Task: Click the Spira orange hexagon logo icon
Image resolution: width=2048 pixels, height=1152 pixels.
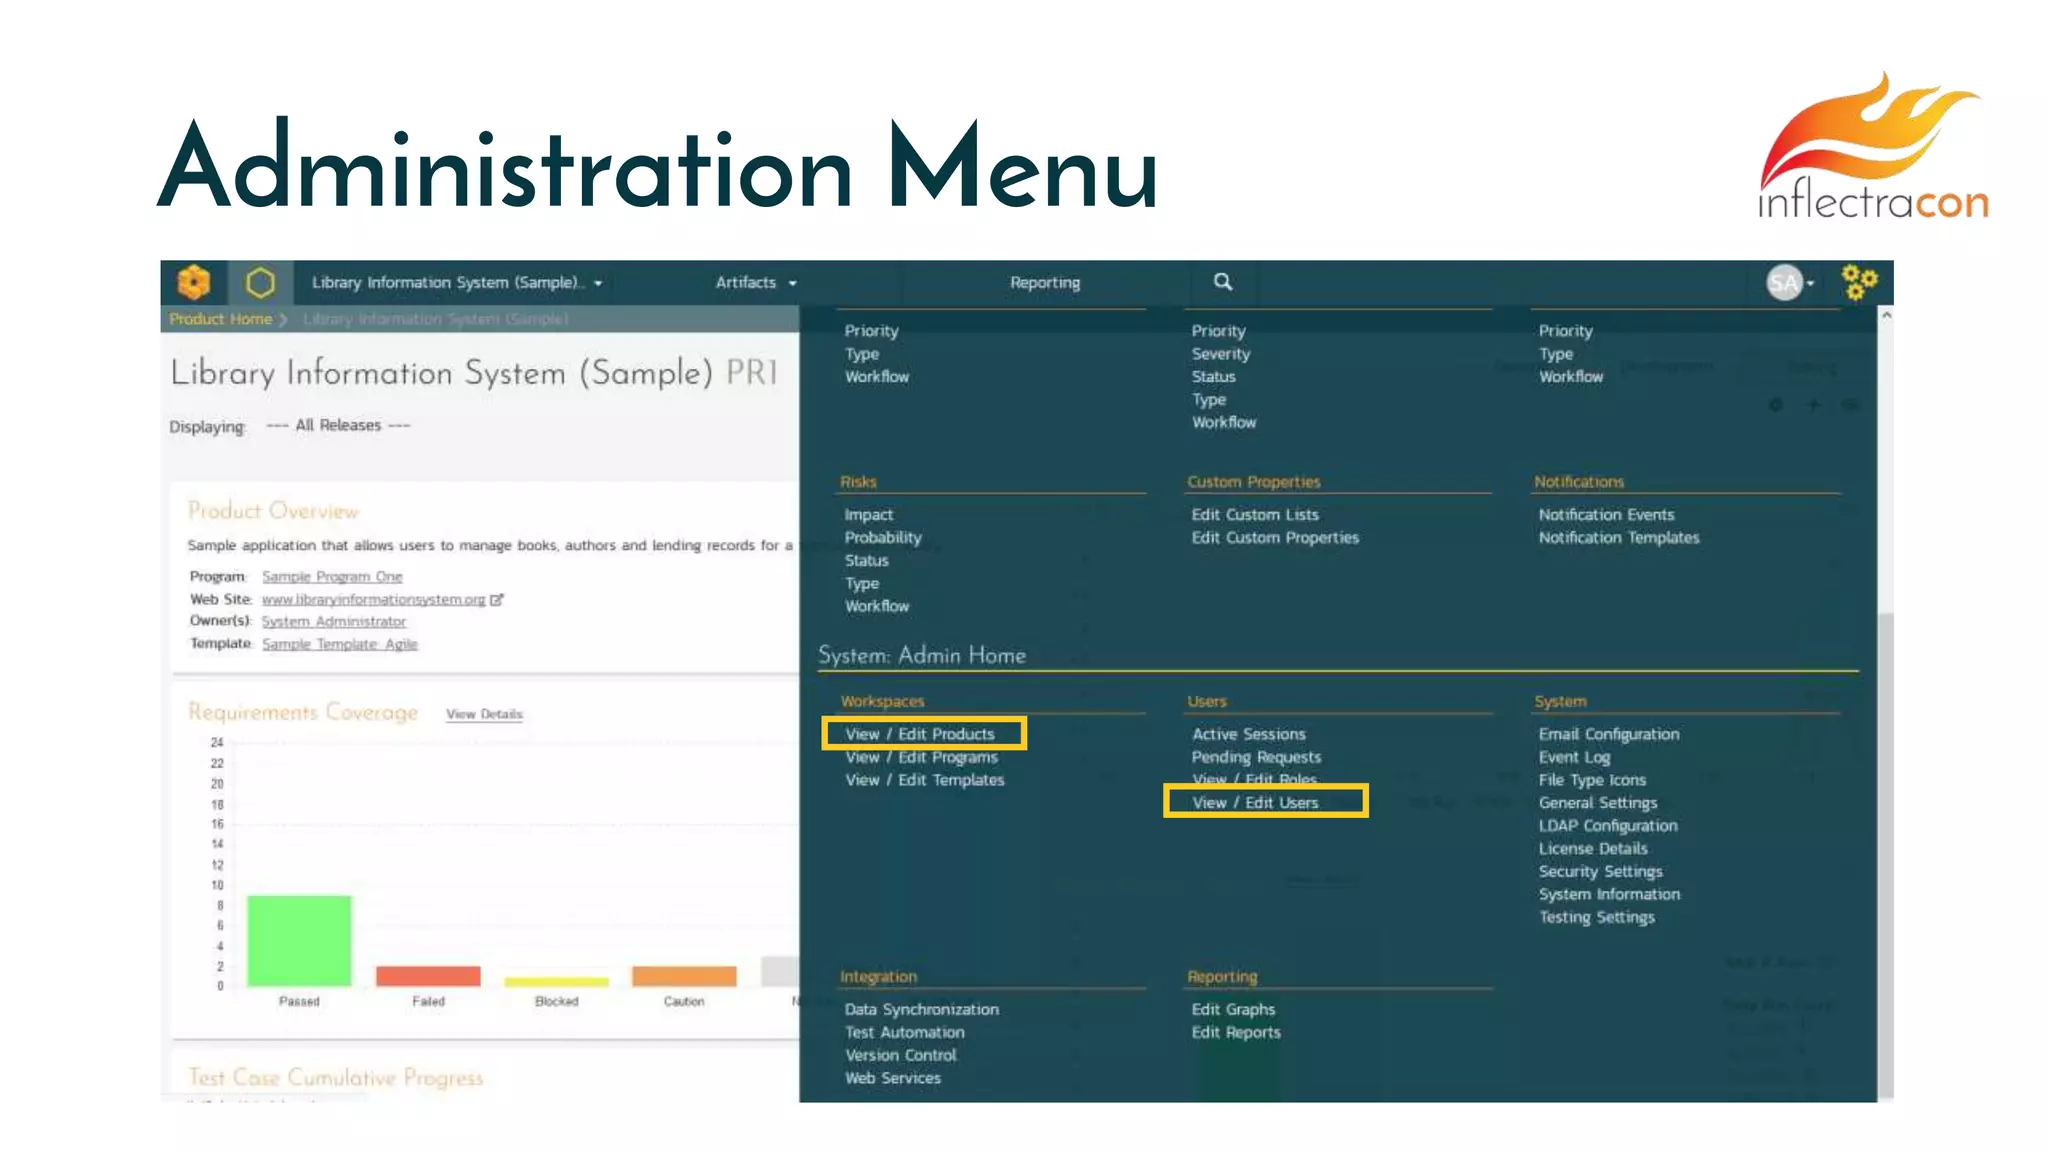Action: tap(193, 283)
